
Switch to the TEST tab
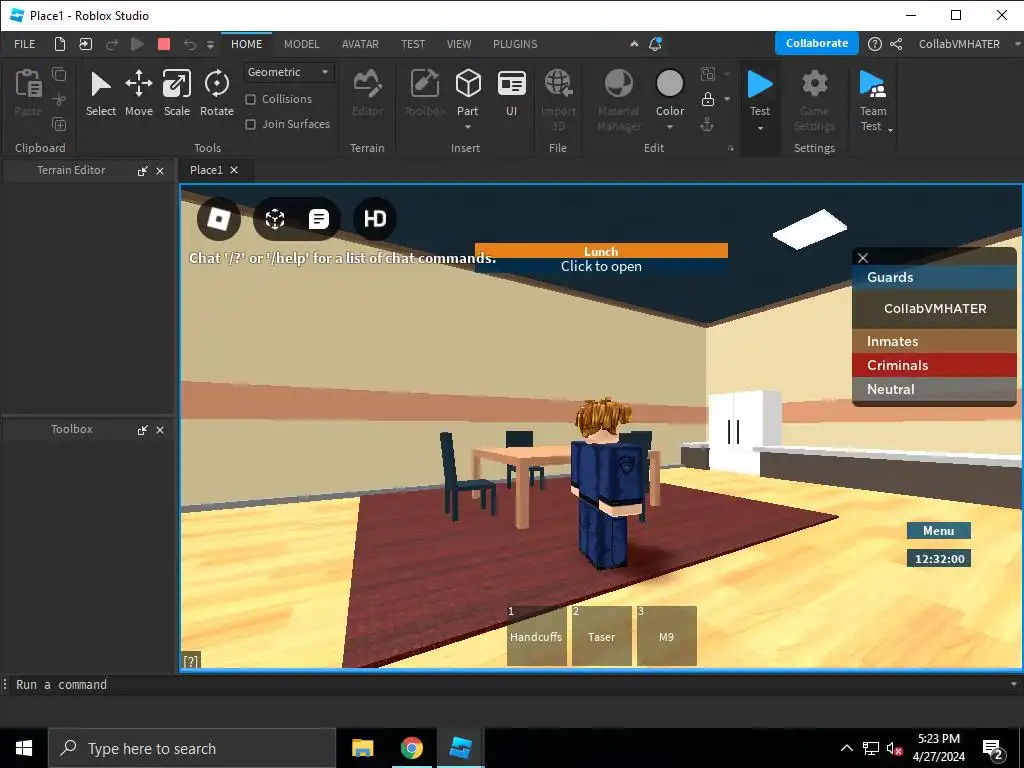pyautogui.click(x=413, y=44)
